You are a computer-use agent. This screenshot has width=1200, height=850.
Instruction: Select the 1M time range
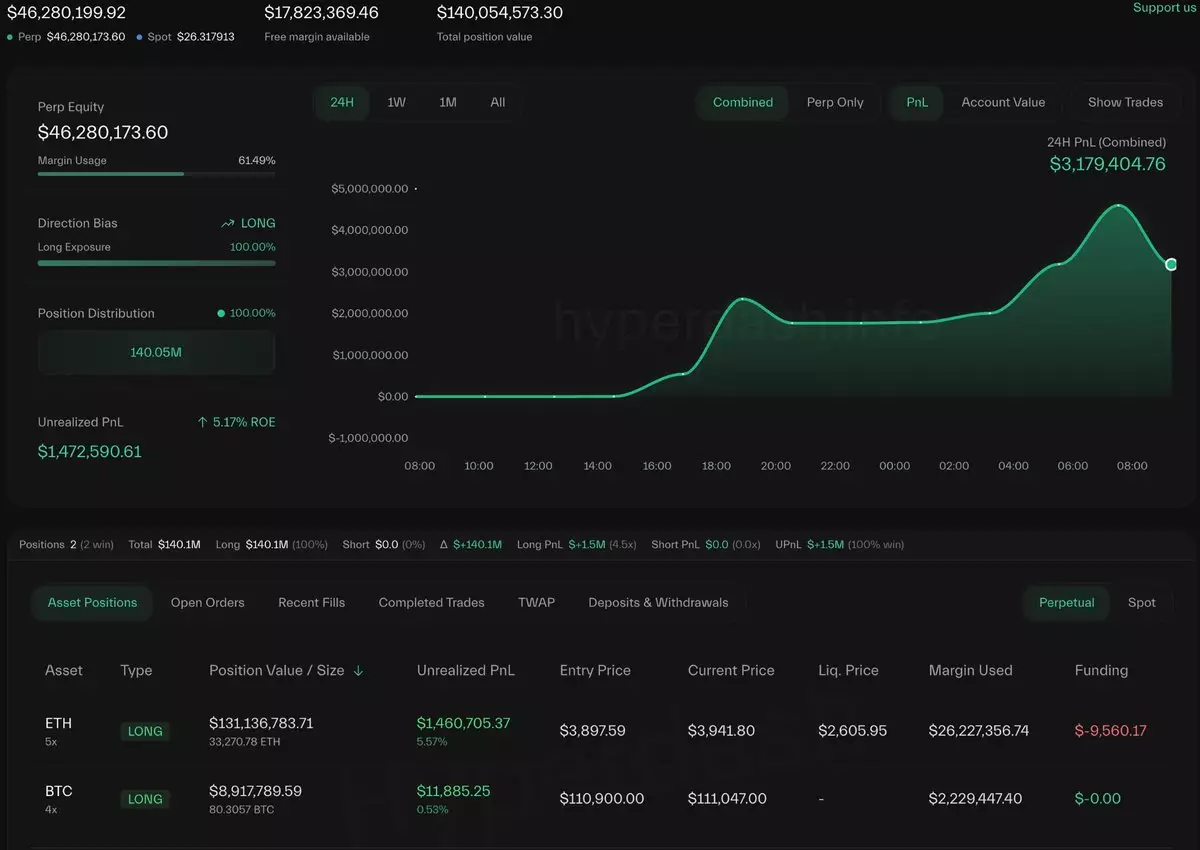[448, 102]
